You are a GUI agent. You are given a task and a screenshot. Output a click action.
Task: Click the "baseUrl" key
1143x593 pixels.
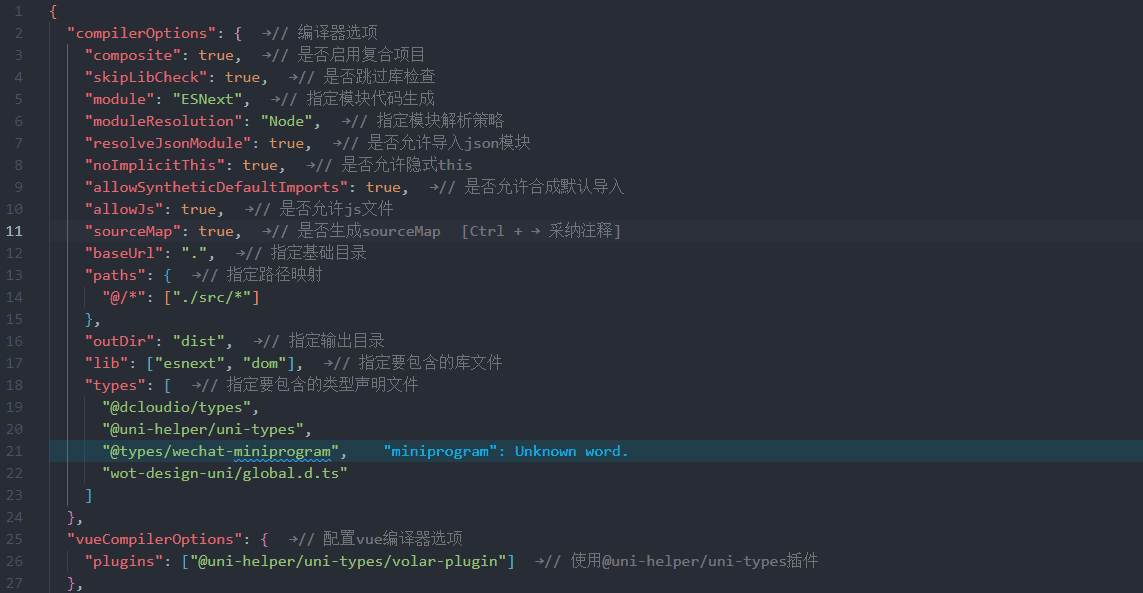124,253
